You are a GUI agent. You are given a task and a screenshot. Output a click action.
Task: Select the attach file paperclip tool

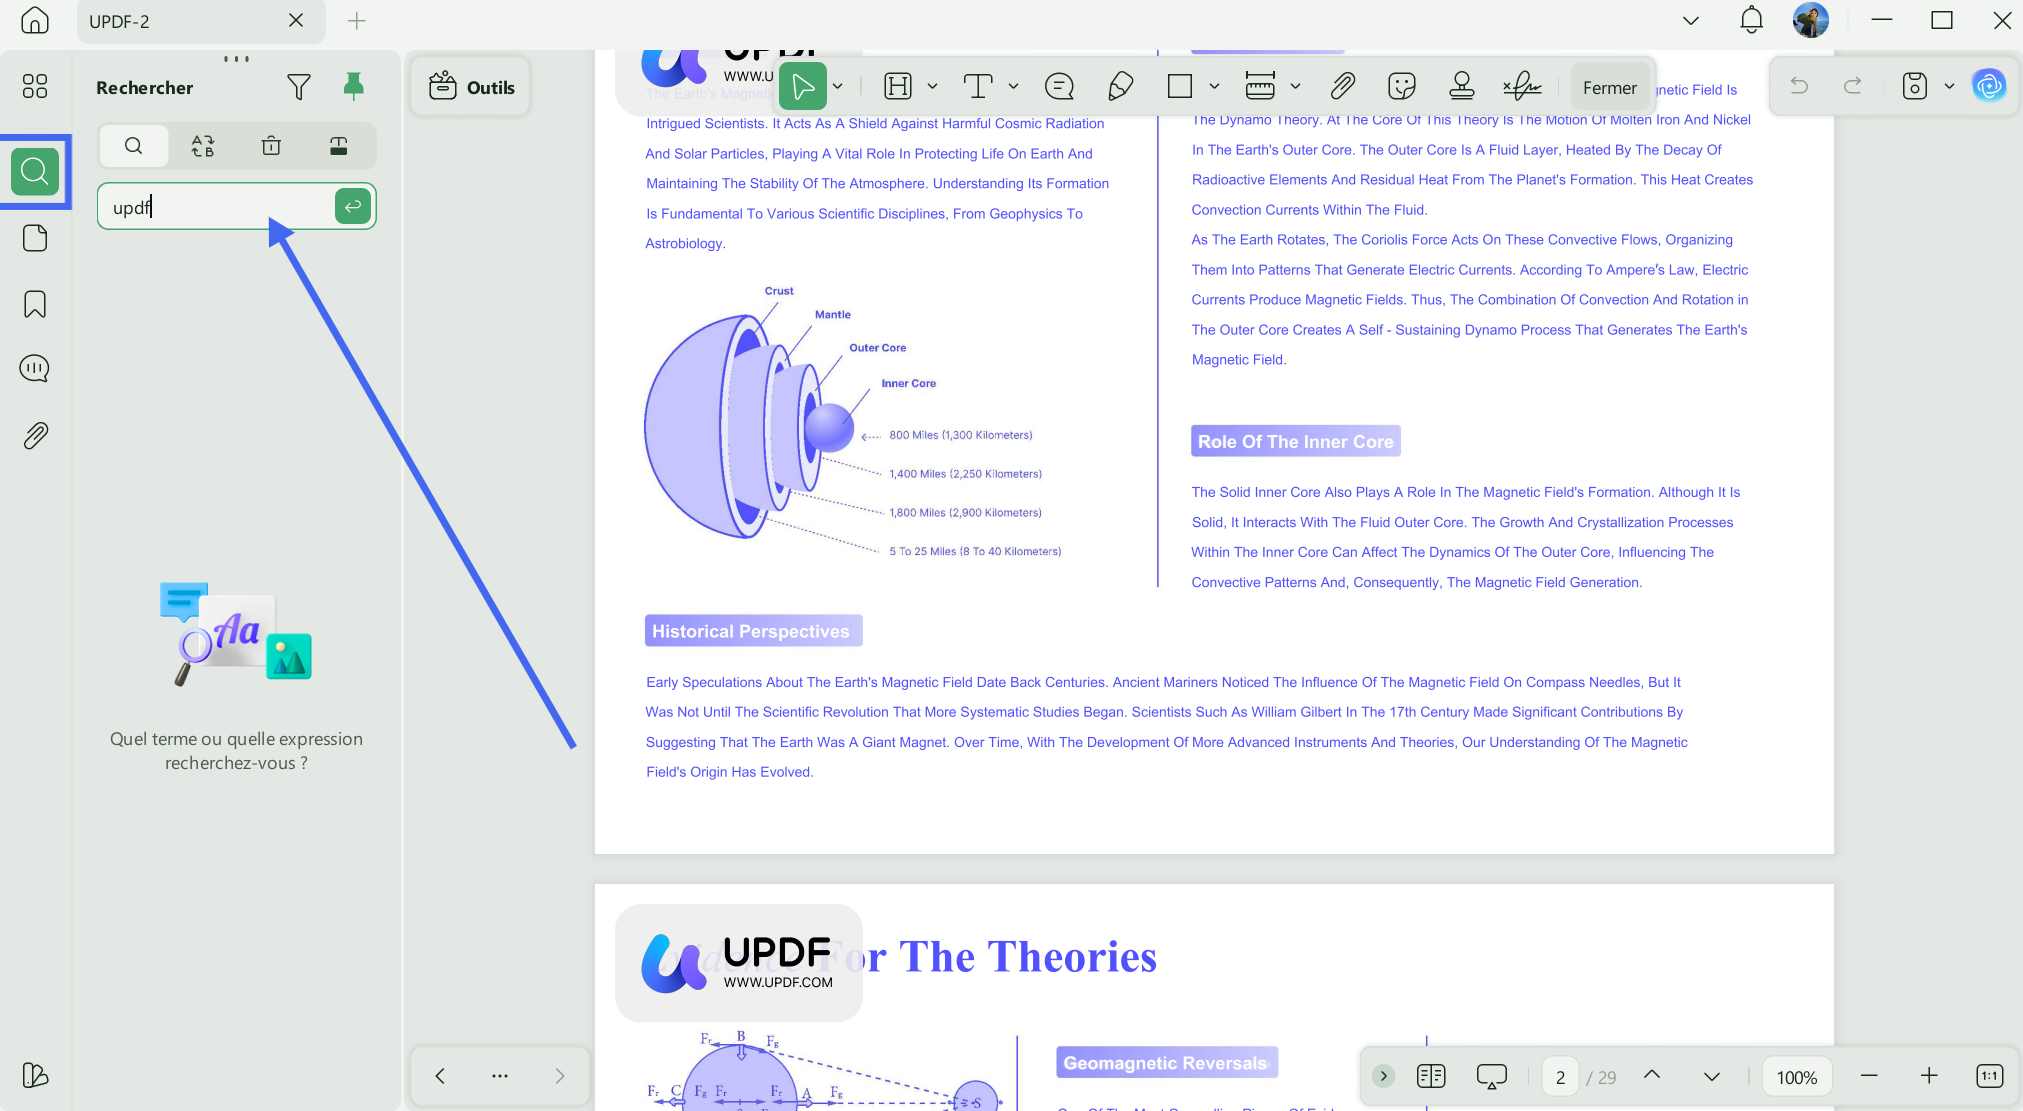coord(1342,86)
